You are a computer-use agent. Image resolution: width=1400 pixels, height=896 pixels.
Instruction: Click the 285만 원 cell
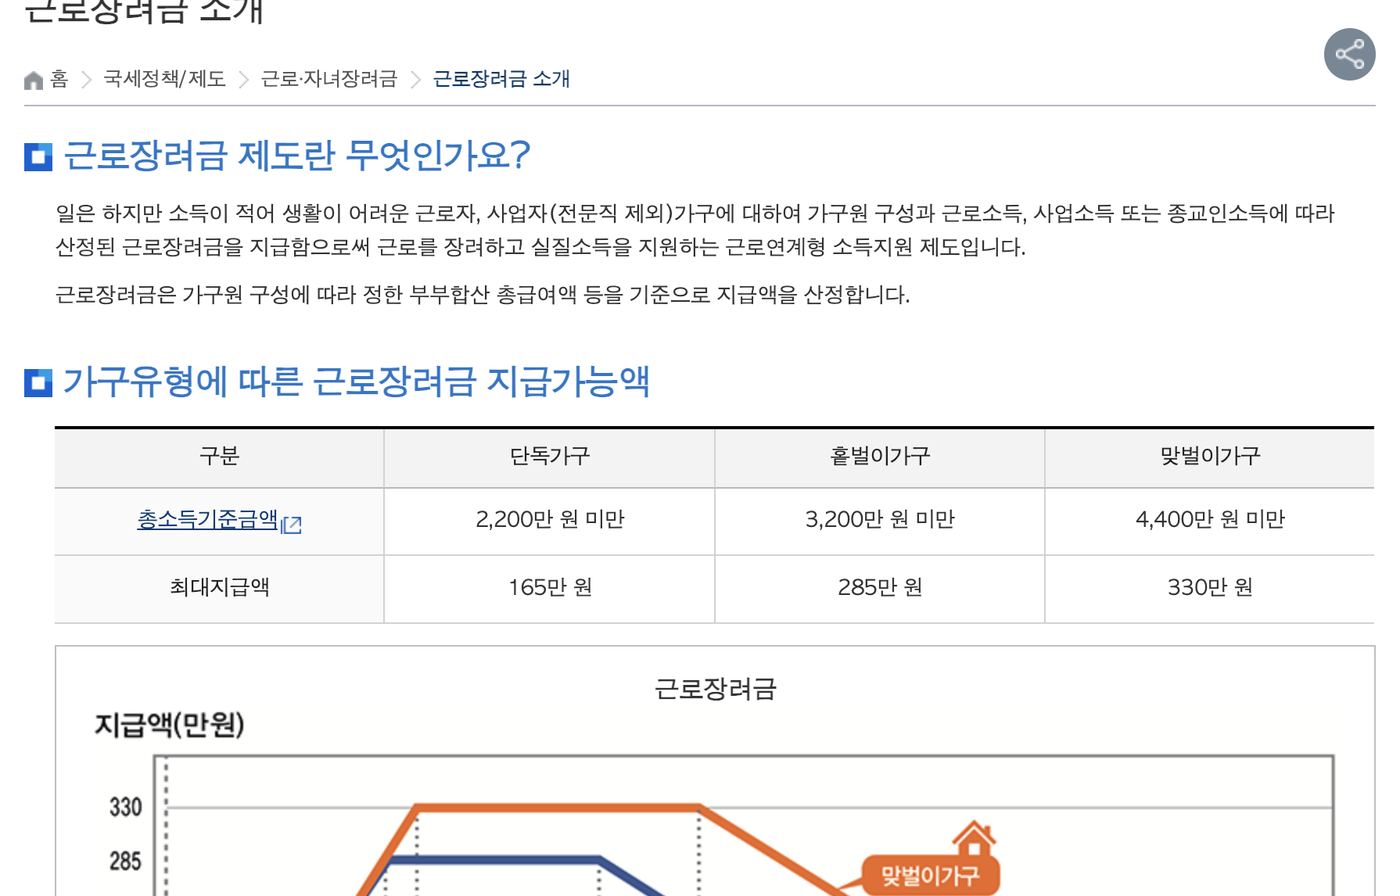click(x=880, y=588)
